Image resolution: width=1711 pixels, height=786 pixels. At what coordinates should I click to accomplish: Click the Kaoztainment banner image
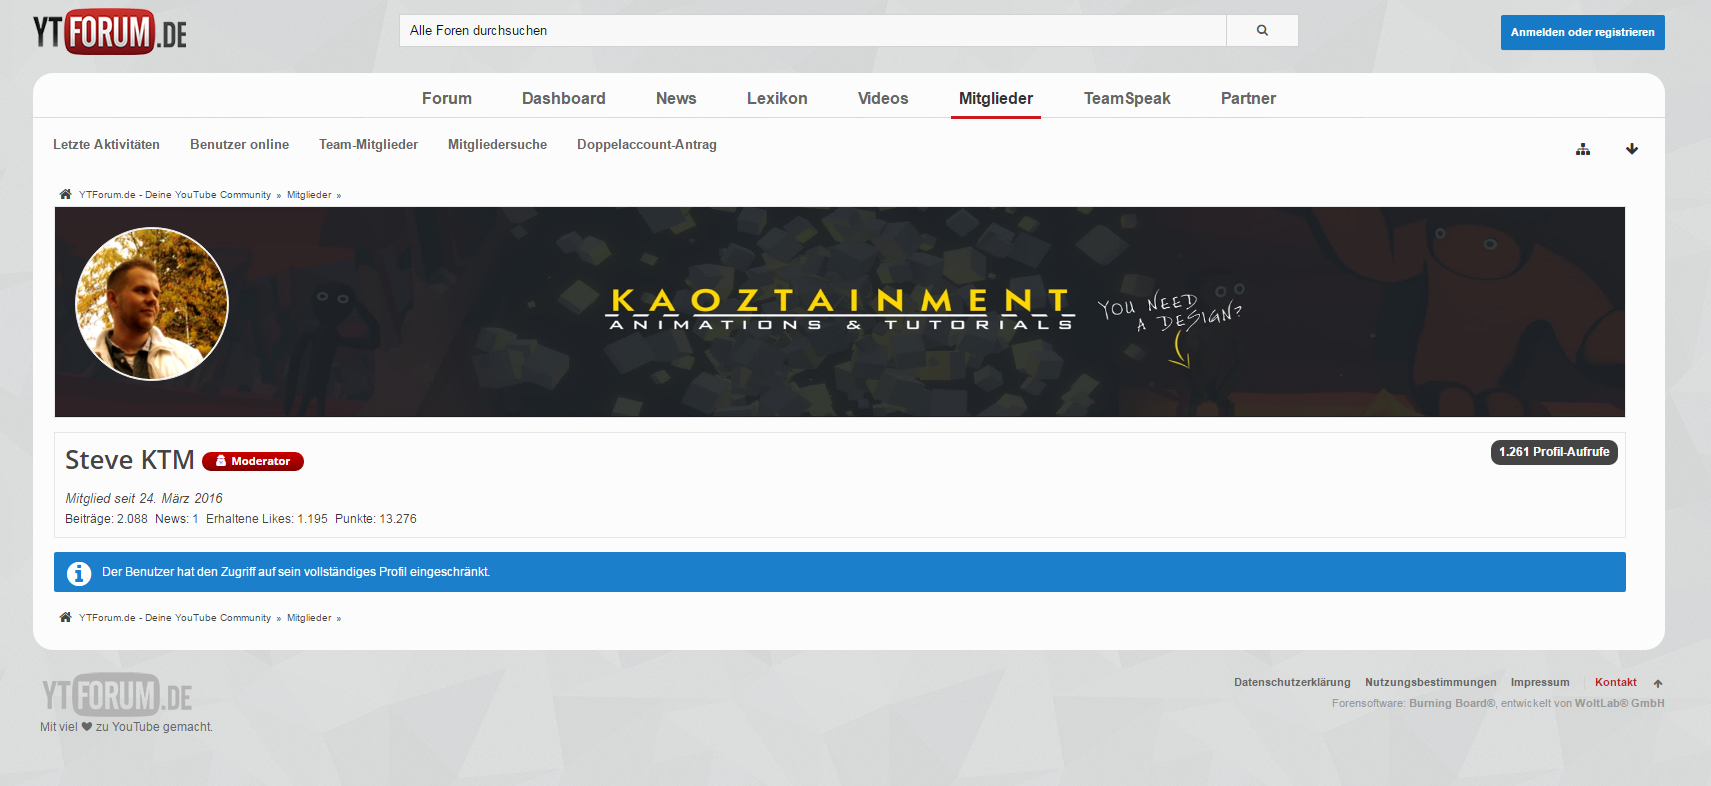tap(840, 311)
